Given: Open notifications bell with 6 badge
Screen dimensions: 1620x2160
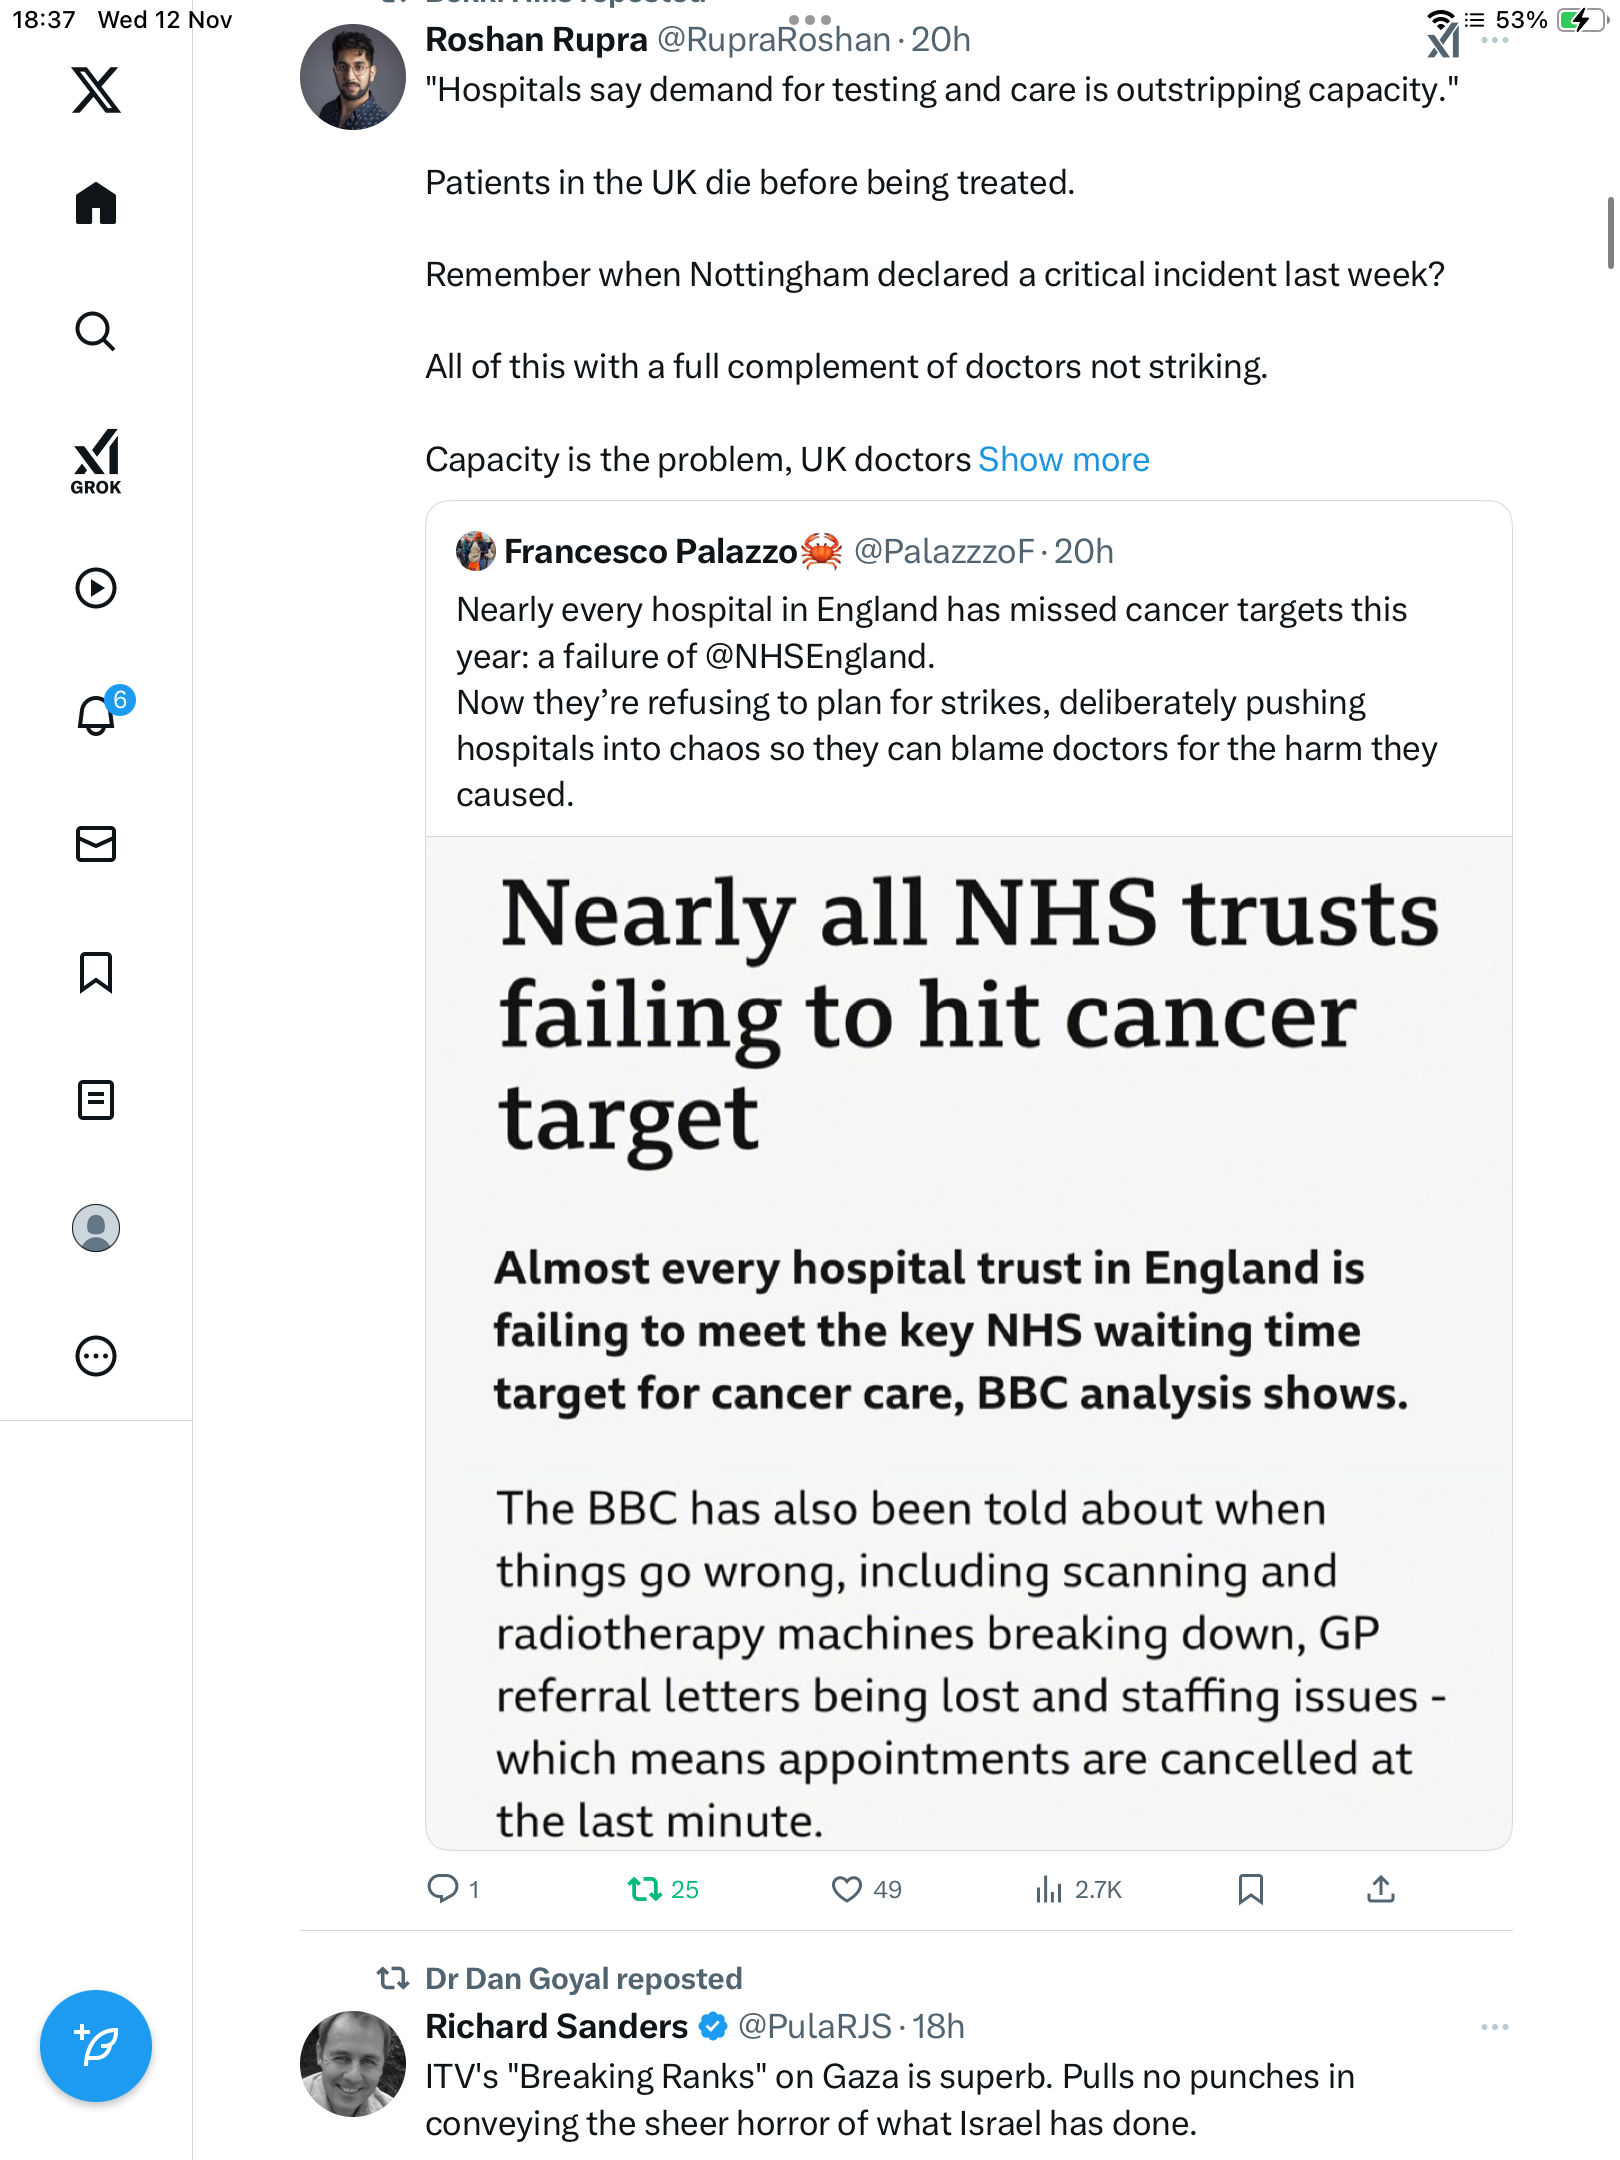Looking at the screenshot, I should pos(97,716).
